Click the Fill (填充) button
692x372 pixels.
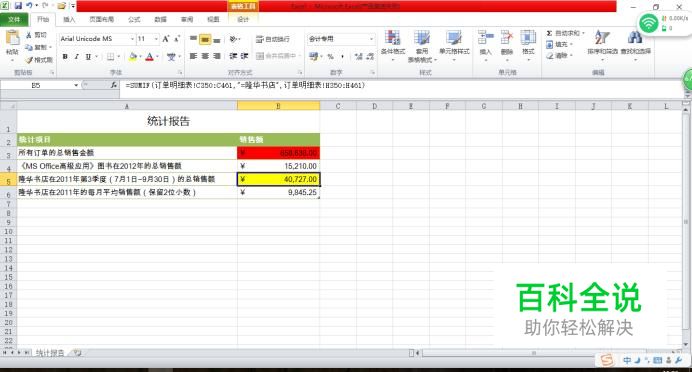(x=559, y=45)
